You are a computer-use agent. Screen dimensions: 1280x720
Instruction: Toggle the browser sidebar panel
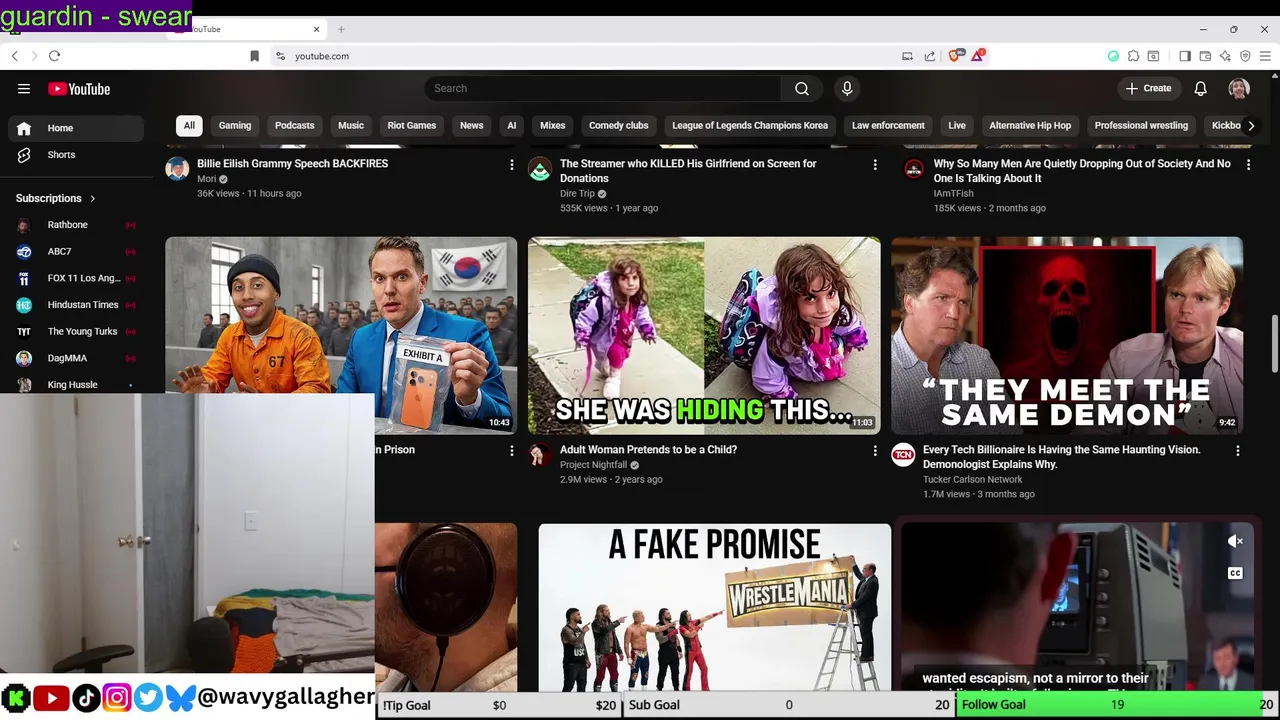pos(1185,56)
